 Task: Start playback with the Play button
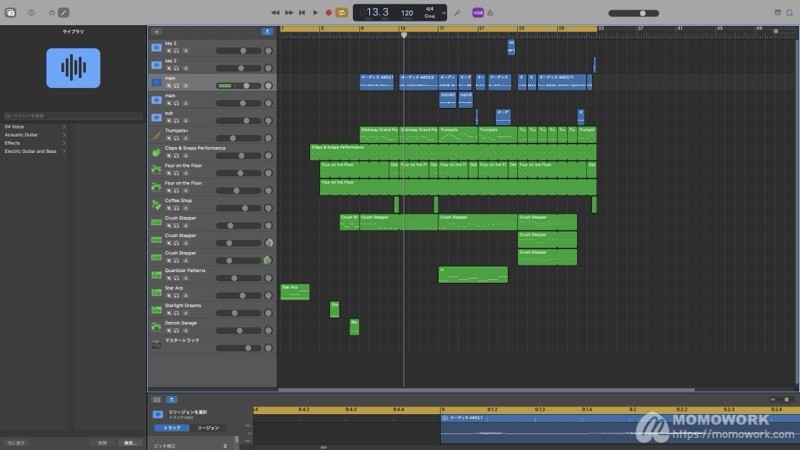click(315, 13)
